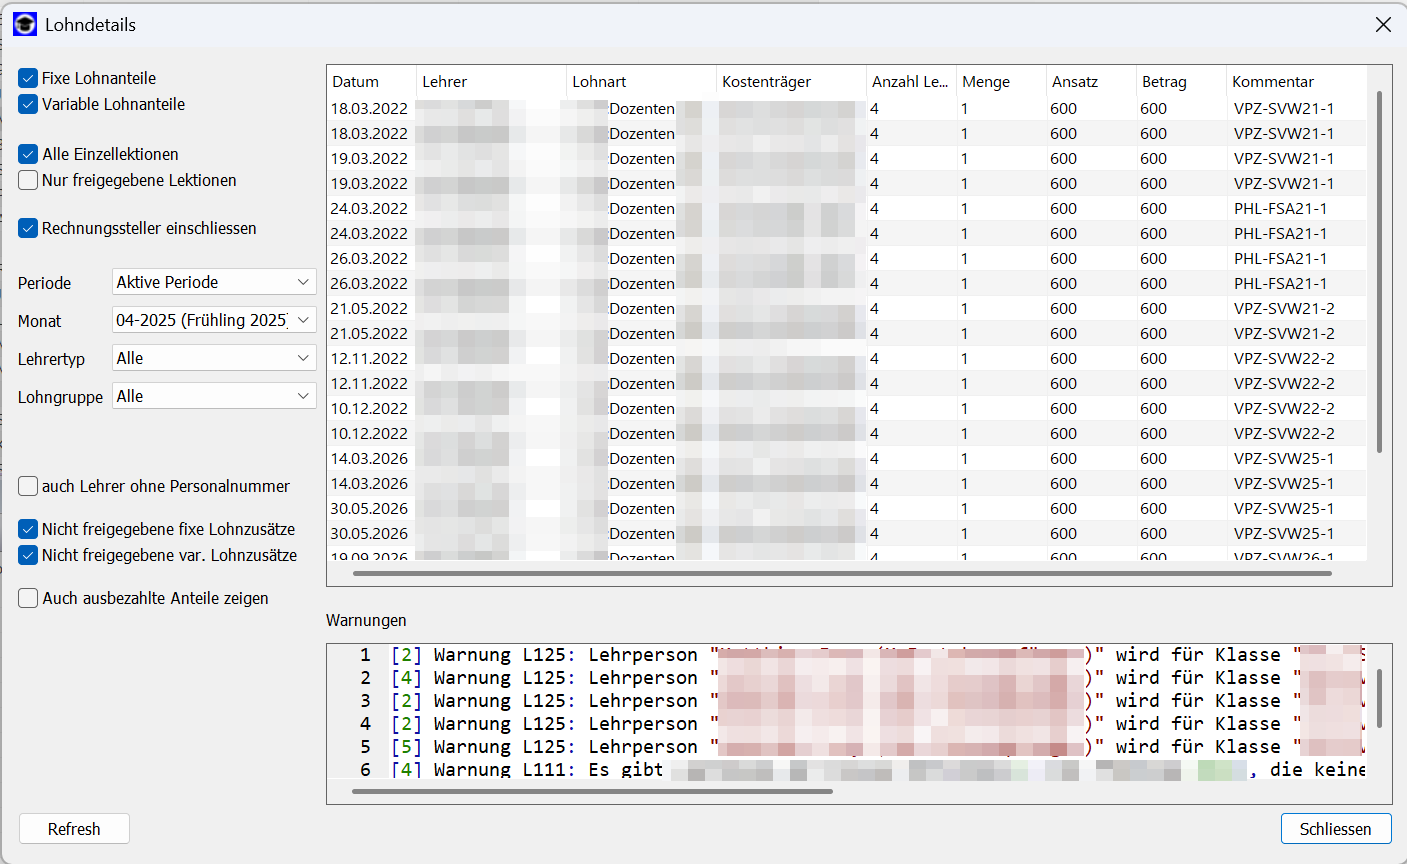Click the Lohndetails graduation cap app icon
Screen dimensions: 1407x864
click(x=25, y=24)
